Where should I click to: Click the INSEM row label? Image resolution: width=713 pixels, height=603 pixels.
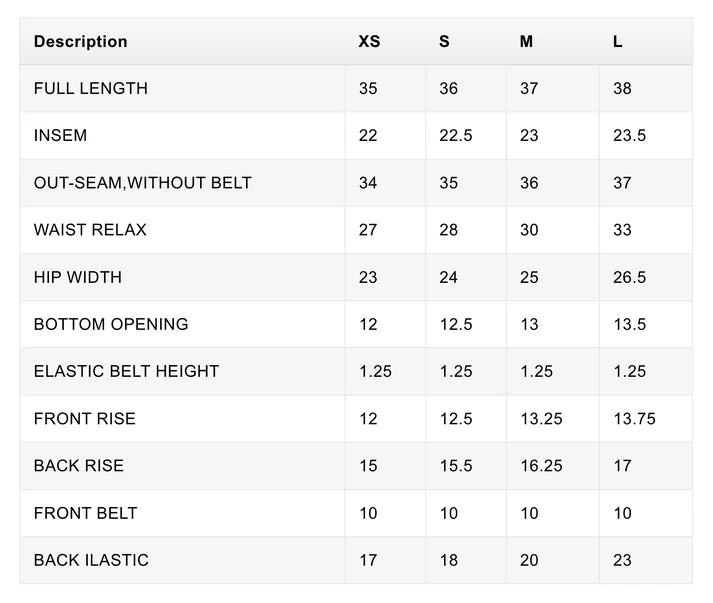pyautogui.click(x=60, y=136)
